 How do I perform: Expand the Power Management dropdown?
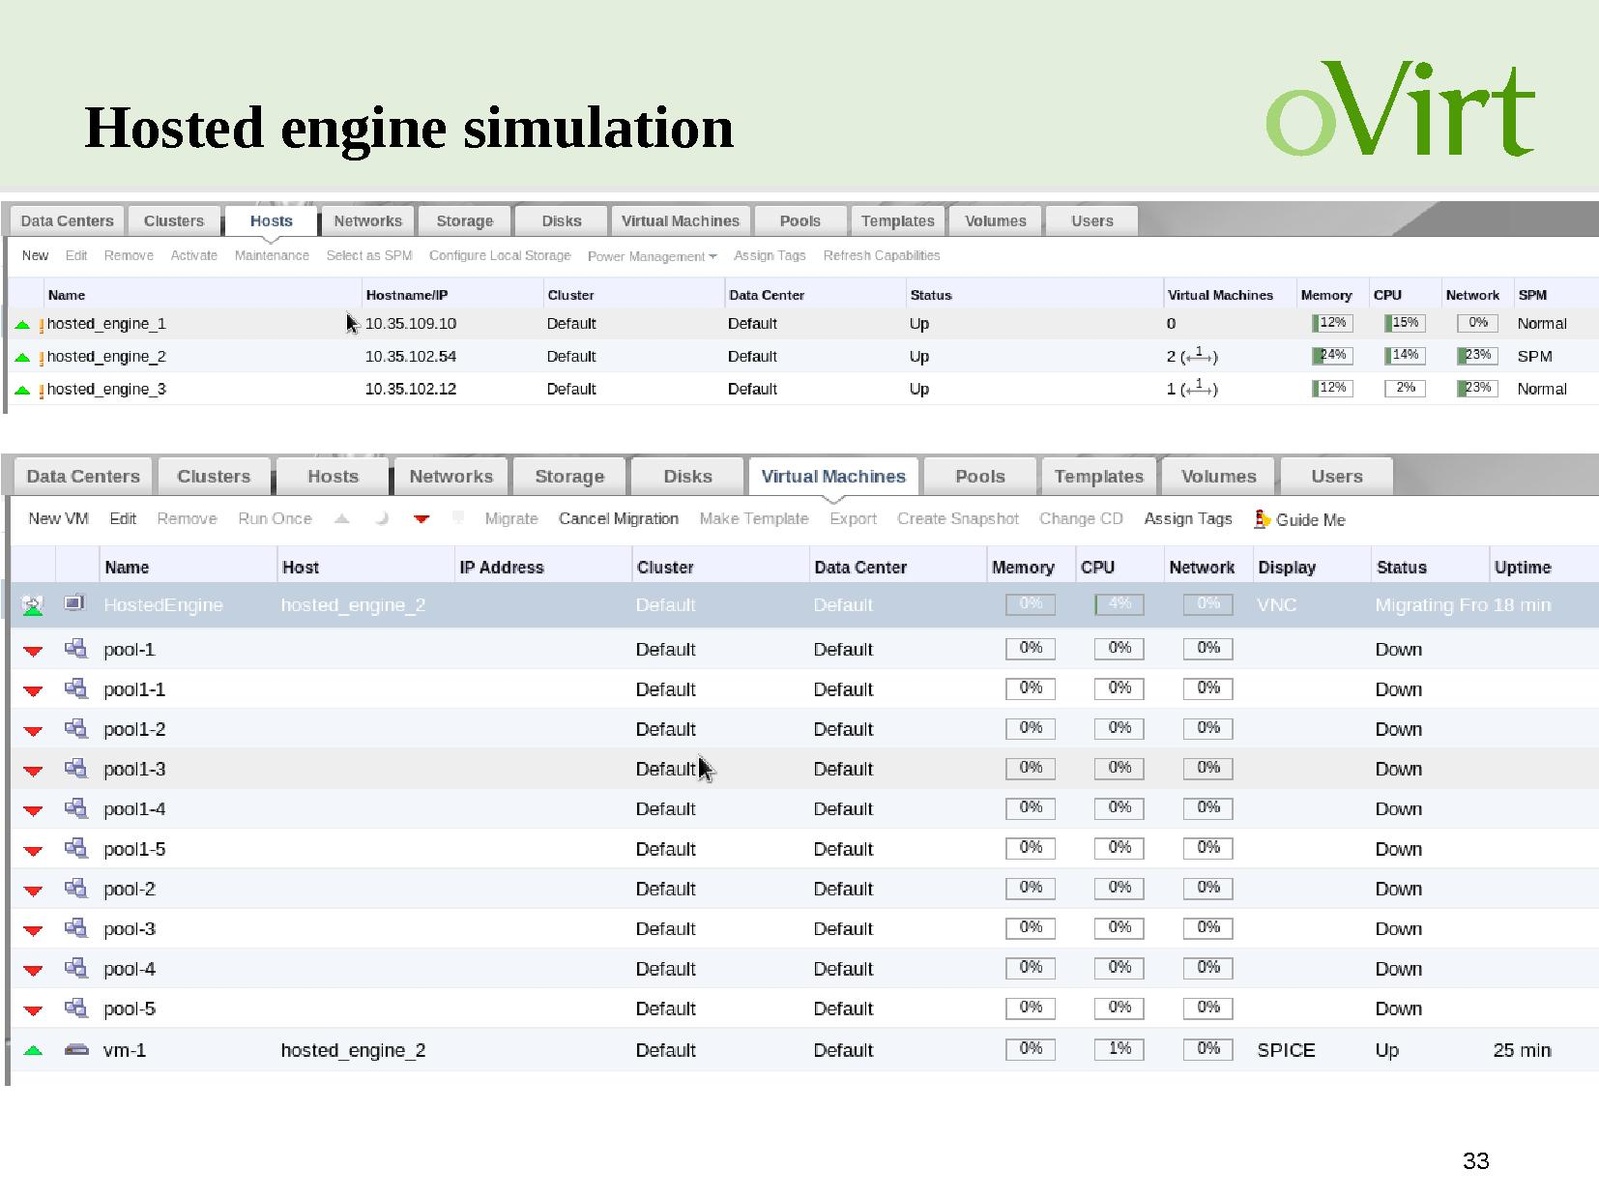(651, 256)
